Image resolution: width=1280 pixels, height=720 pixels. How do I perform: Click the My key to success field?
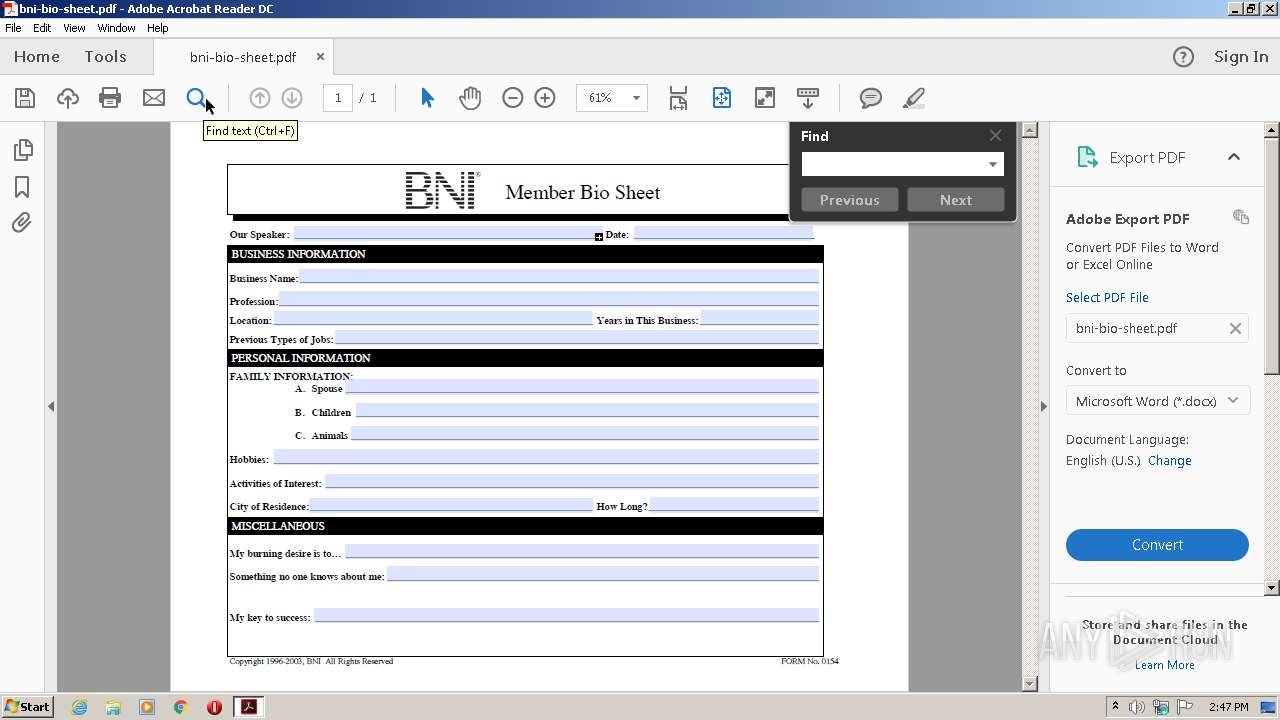click(x=566, y=616)
